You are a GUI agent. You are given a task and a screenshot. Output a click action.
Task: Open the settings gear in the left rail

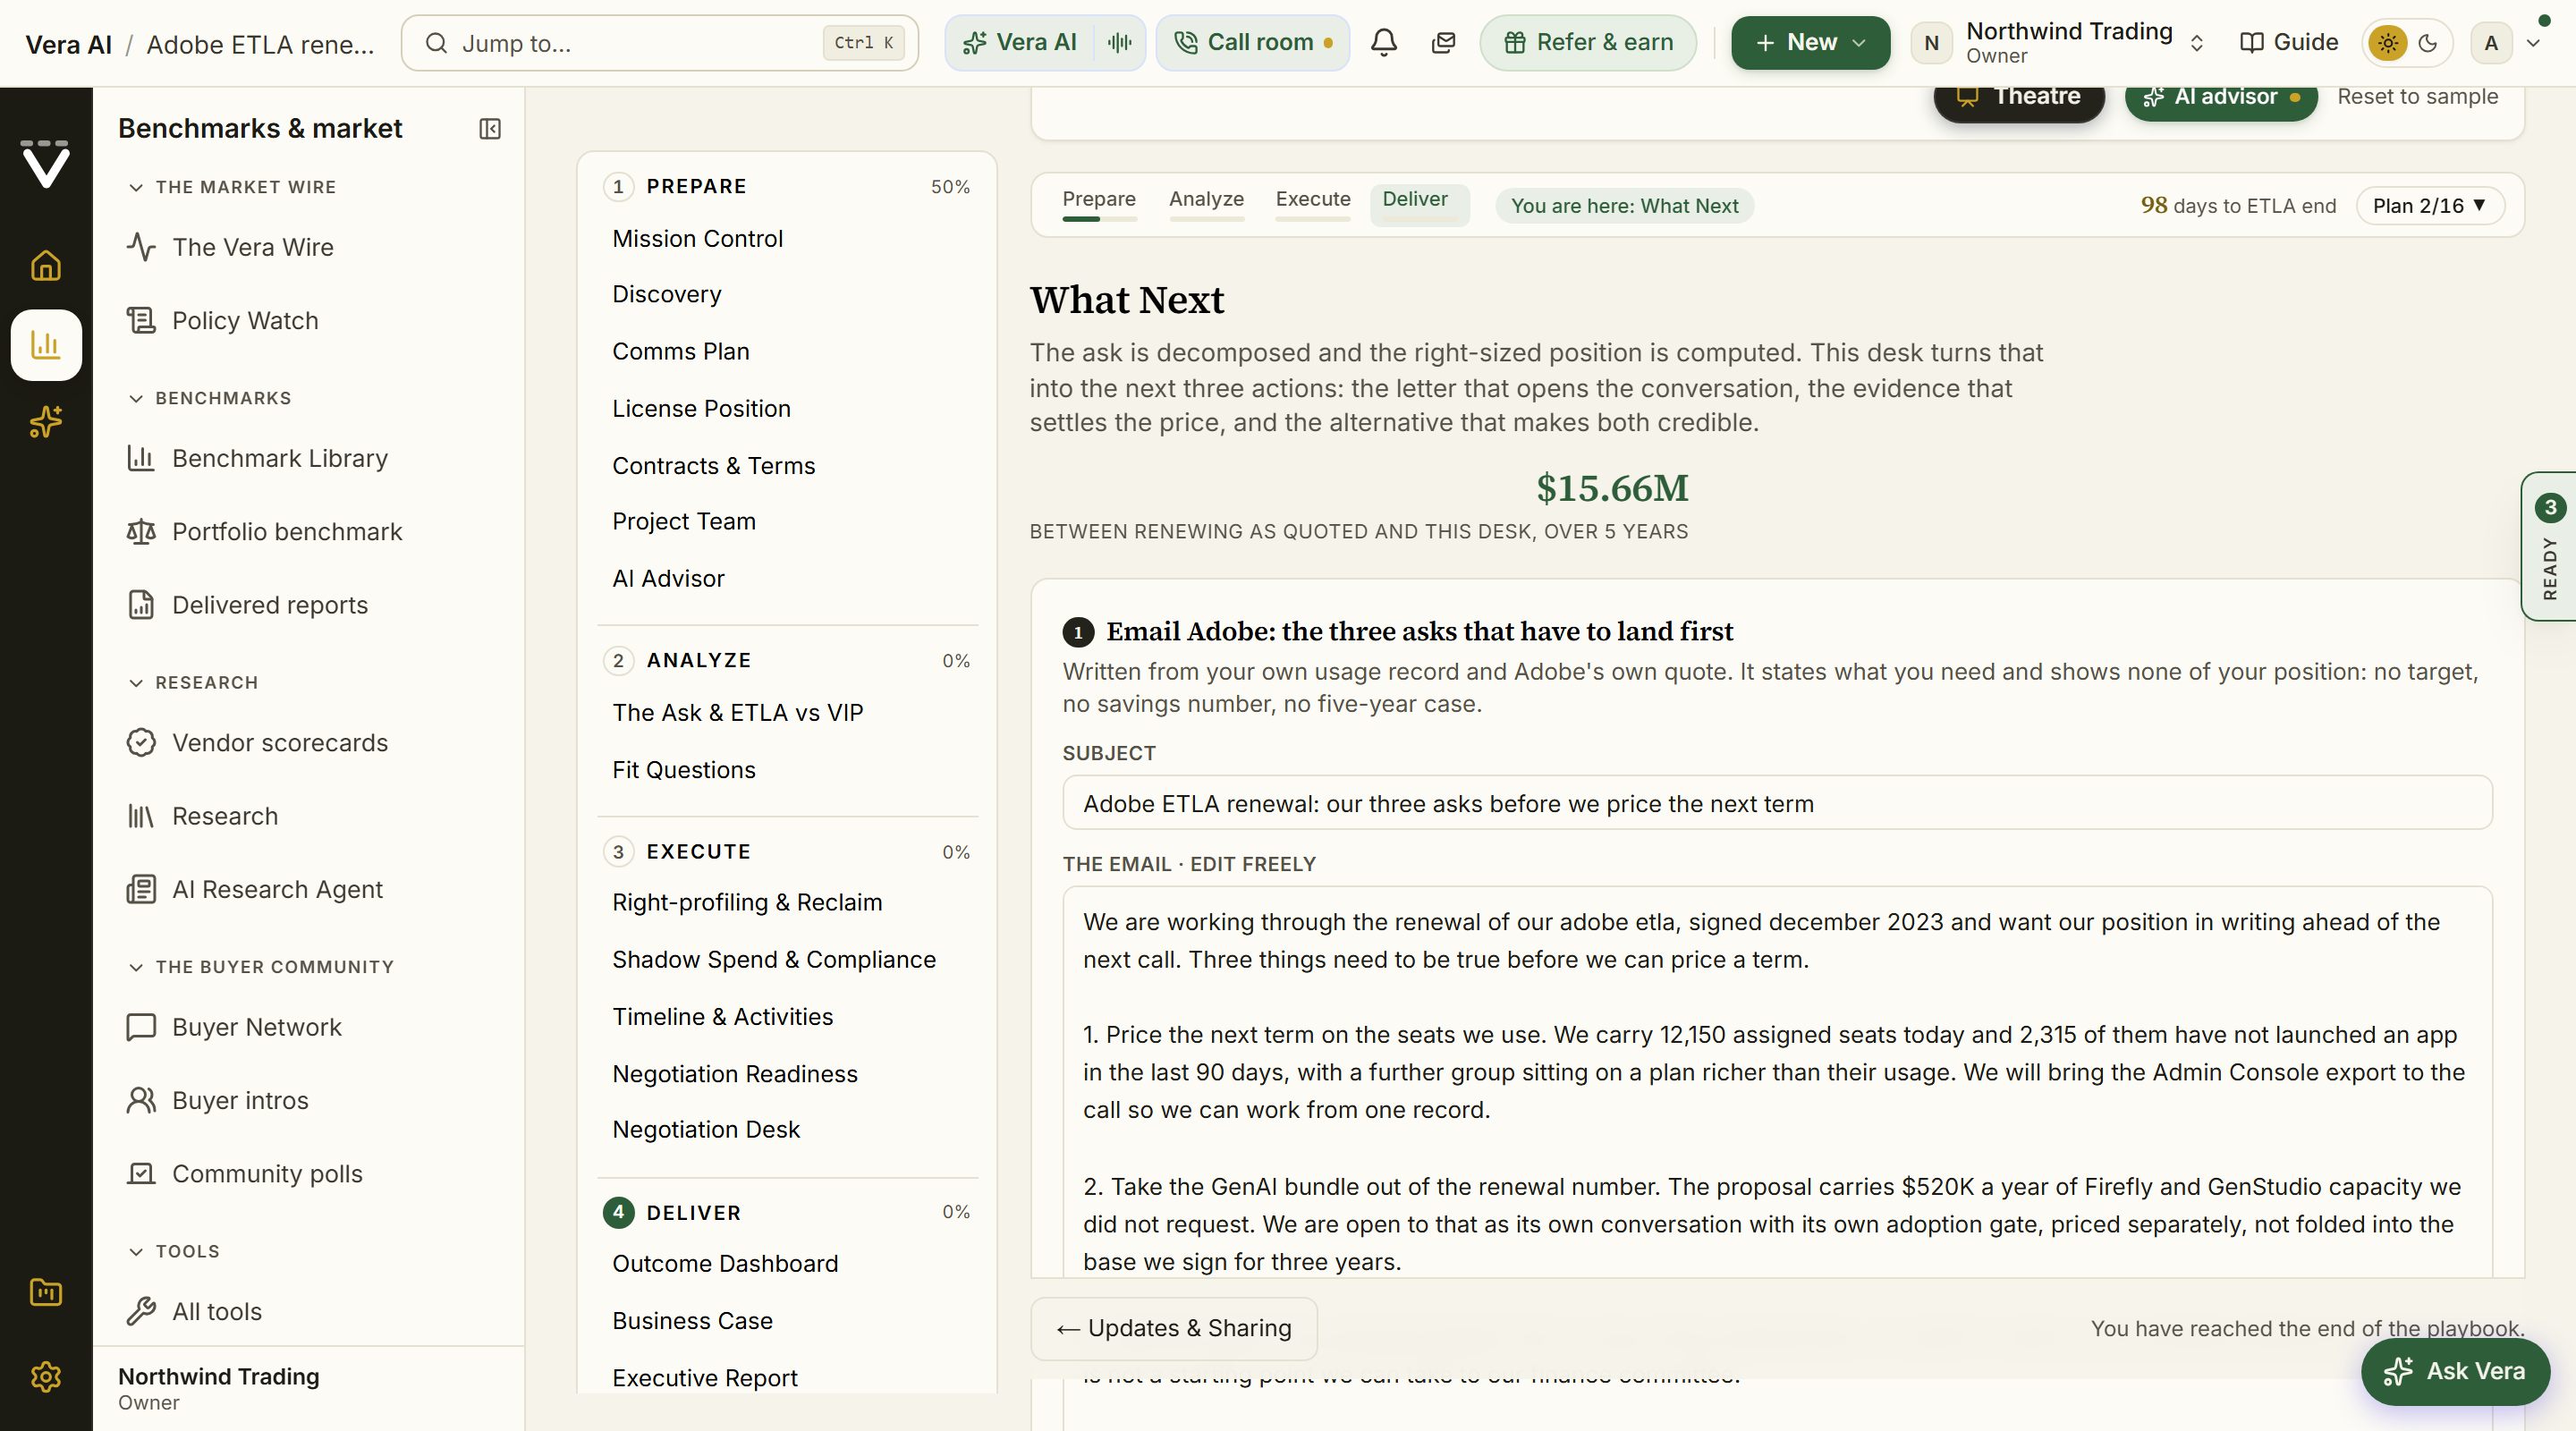tap(46, 1377)
